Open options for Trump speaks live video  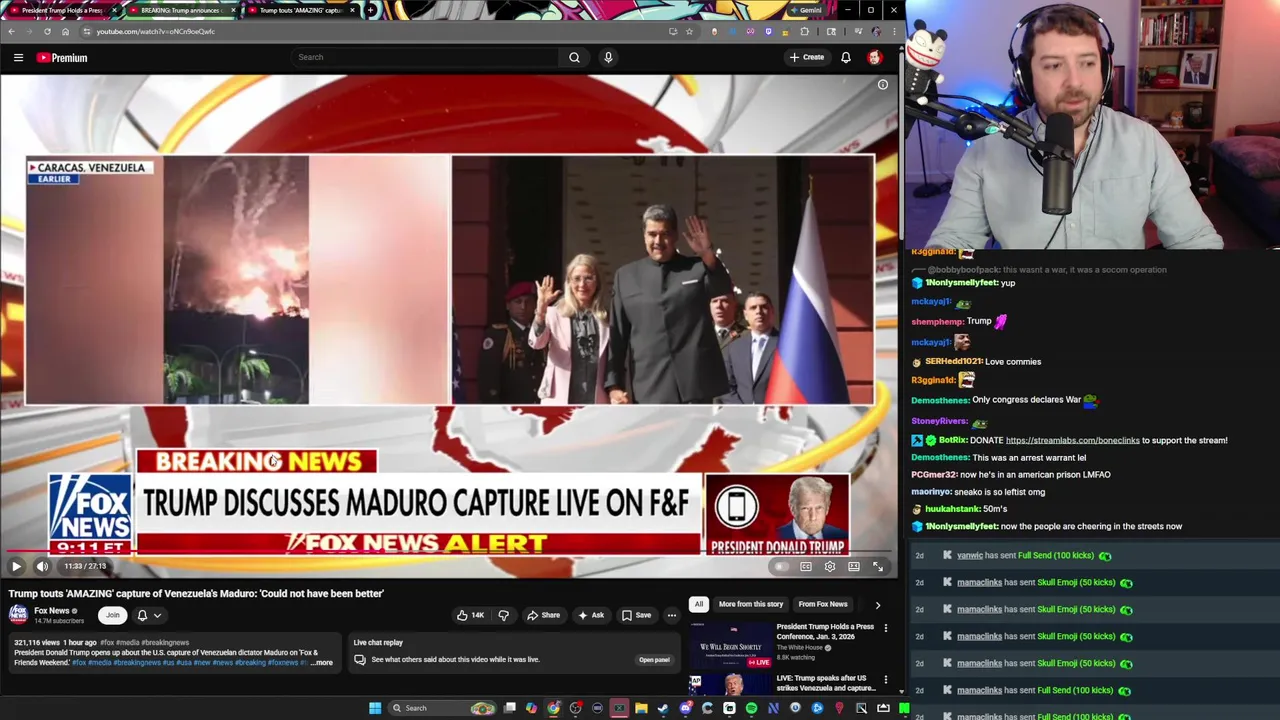885,680
